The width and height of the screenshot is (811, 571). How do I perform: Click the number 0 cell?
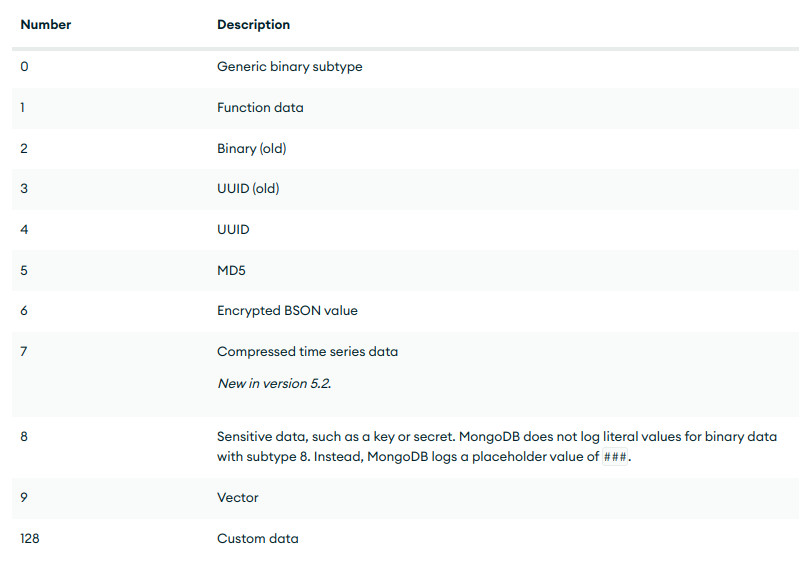coord(24,67)
